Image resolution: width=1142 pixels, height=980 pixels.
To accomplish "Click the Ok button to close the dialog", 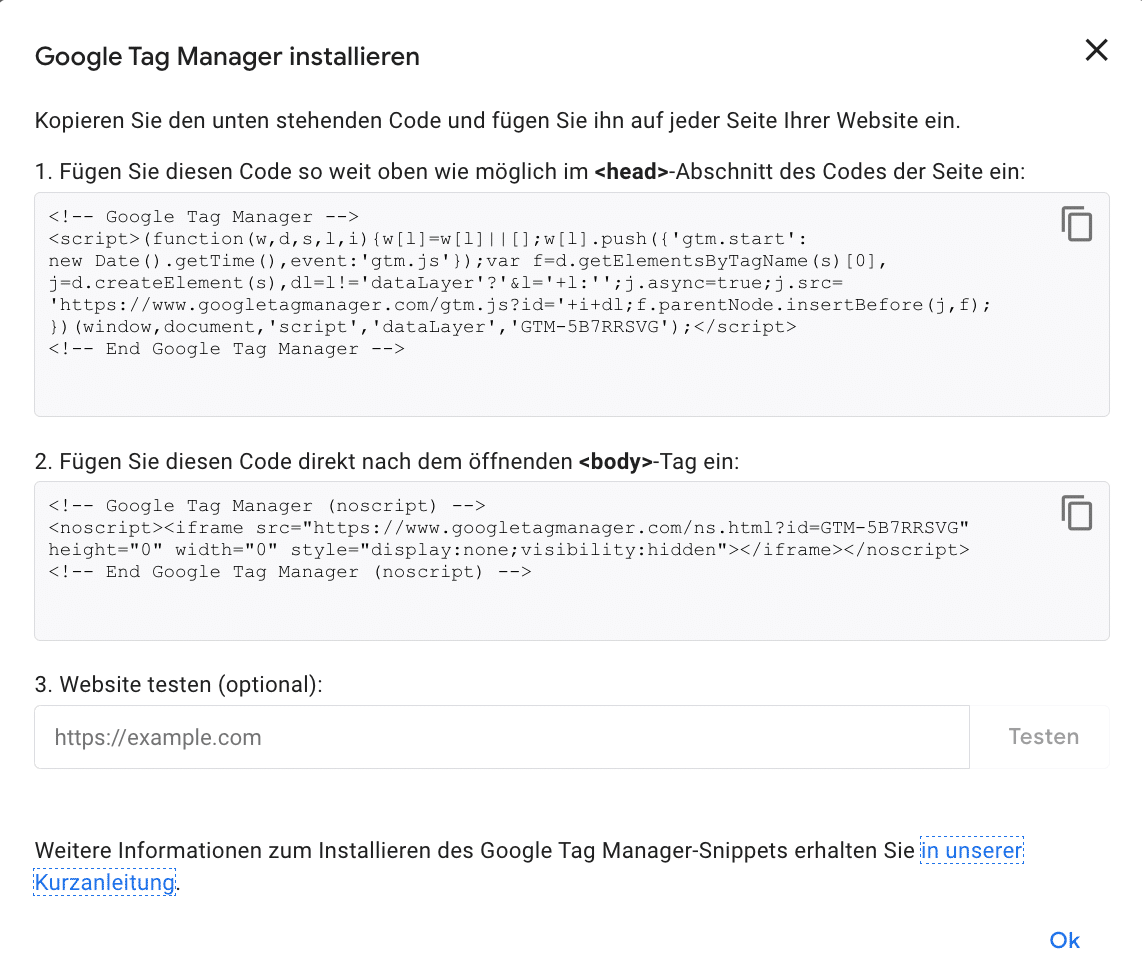I will pyautogui.click(x=1063, y=940).
